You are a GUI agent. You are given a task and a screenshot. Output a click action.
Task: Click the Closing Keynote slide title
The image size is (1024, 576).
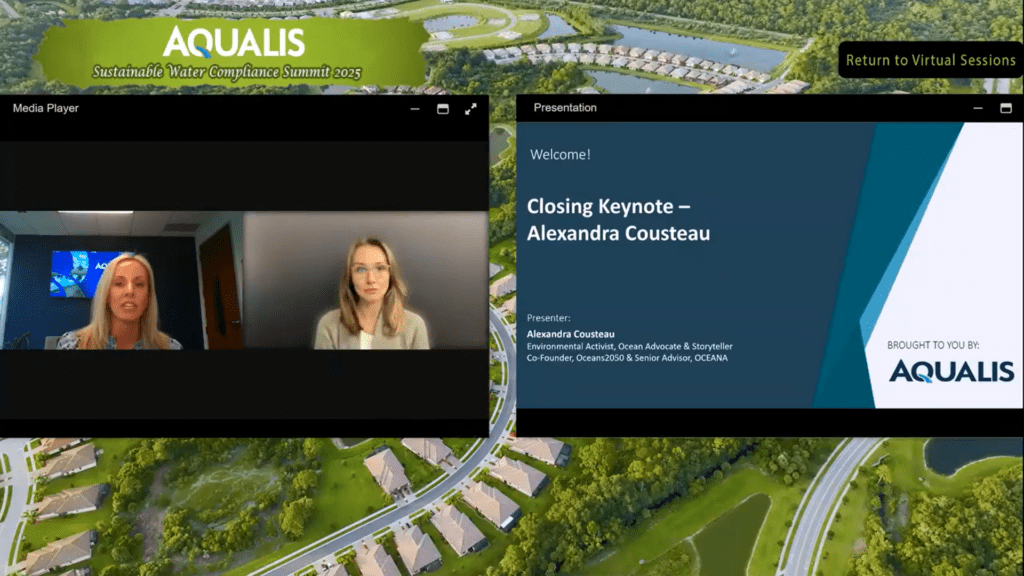(621, 219)
